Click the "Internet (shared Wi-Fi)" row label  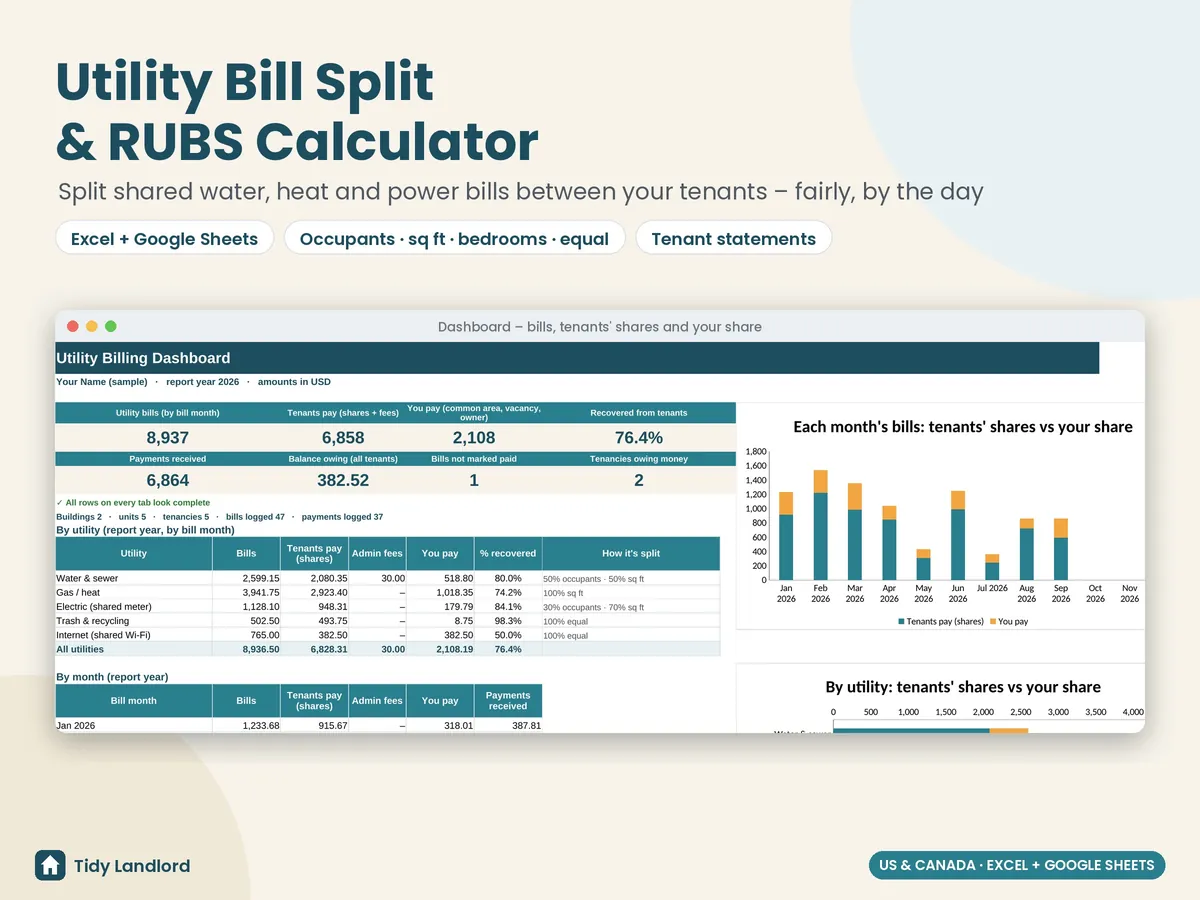tap(104, 635)
